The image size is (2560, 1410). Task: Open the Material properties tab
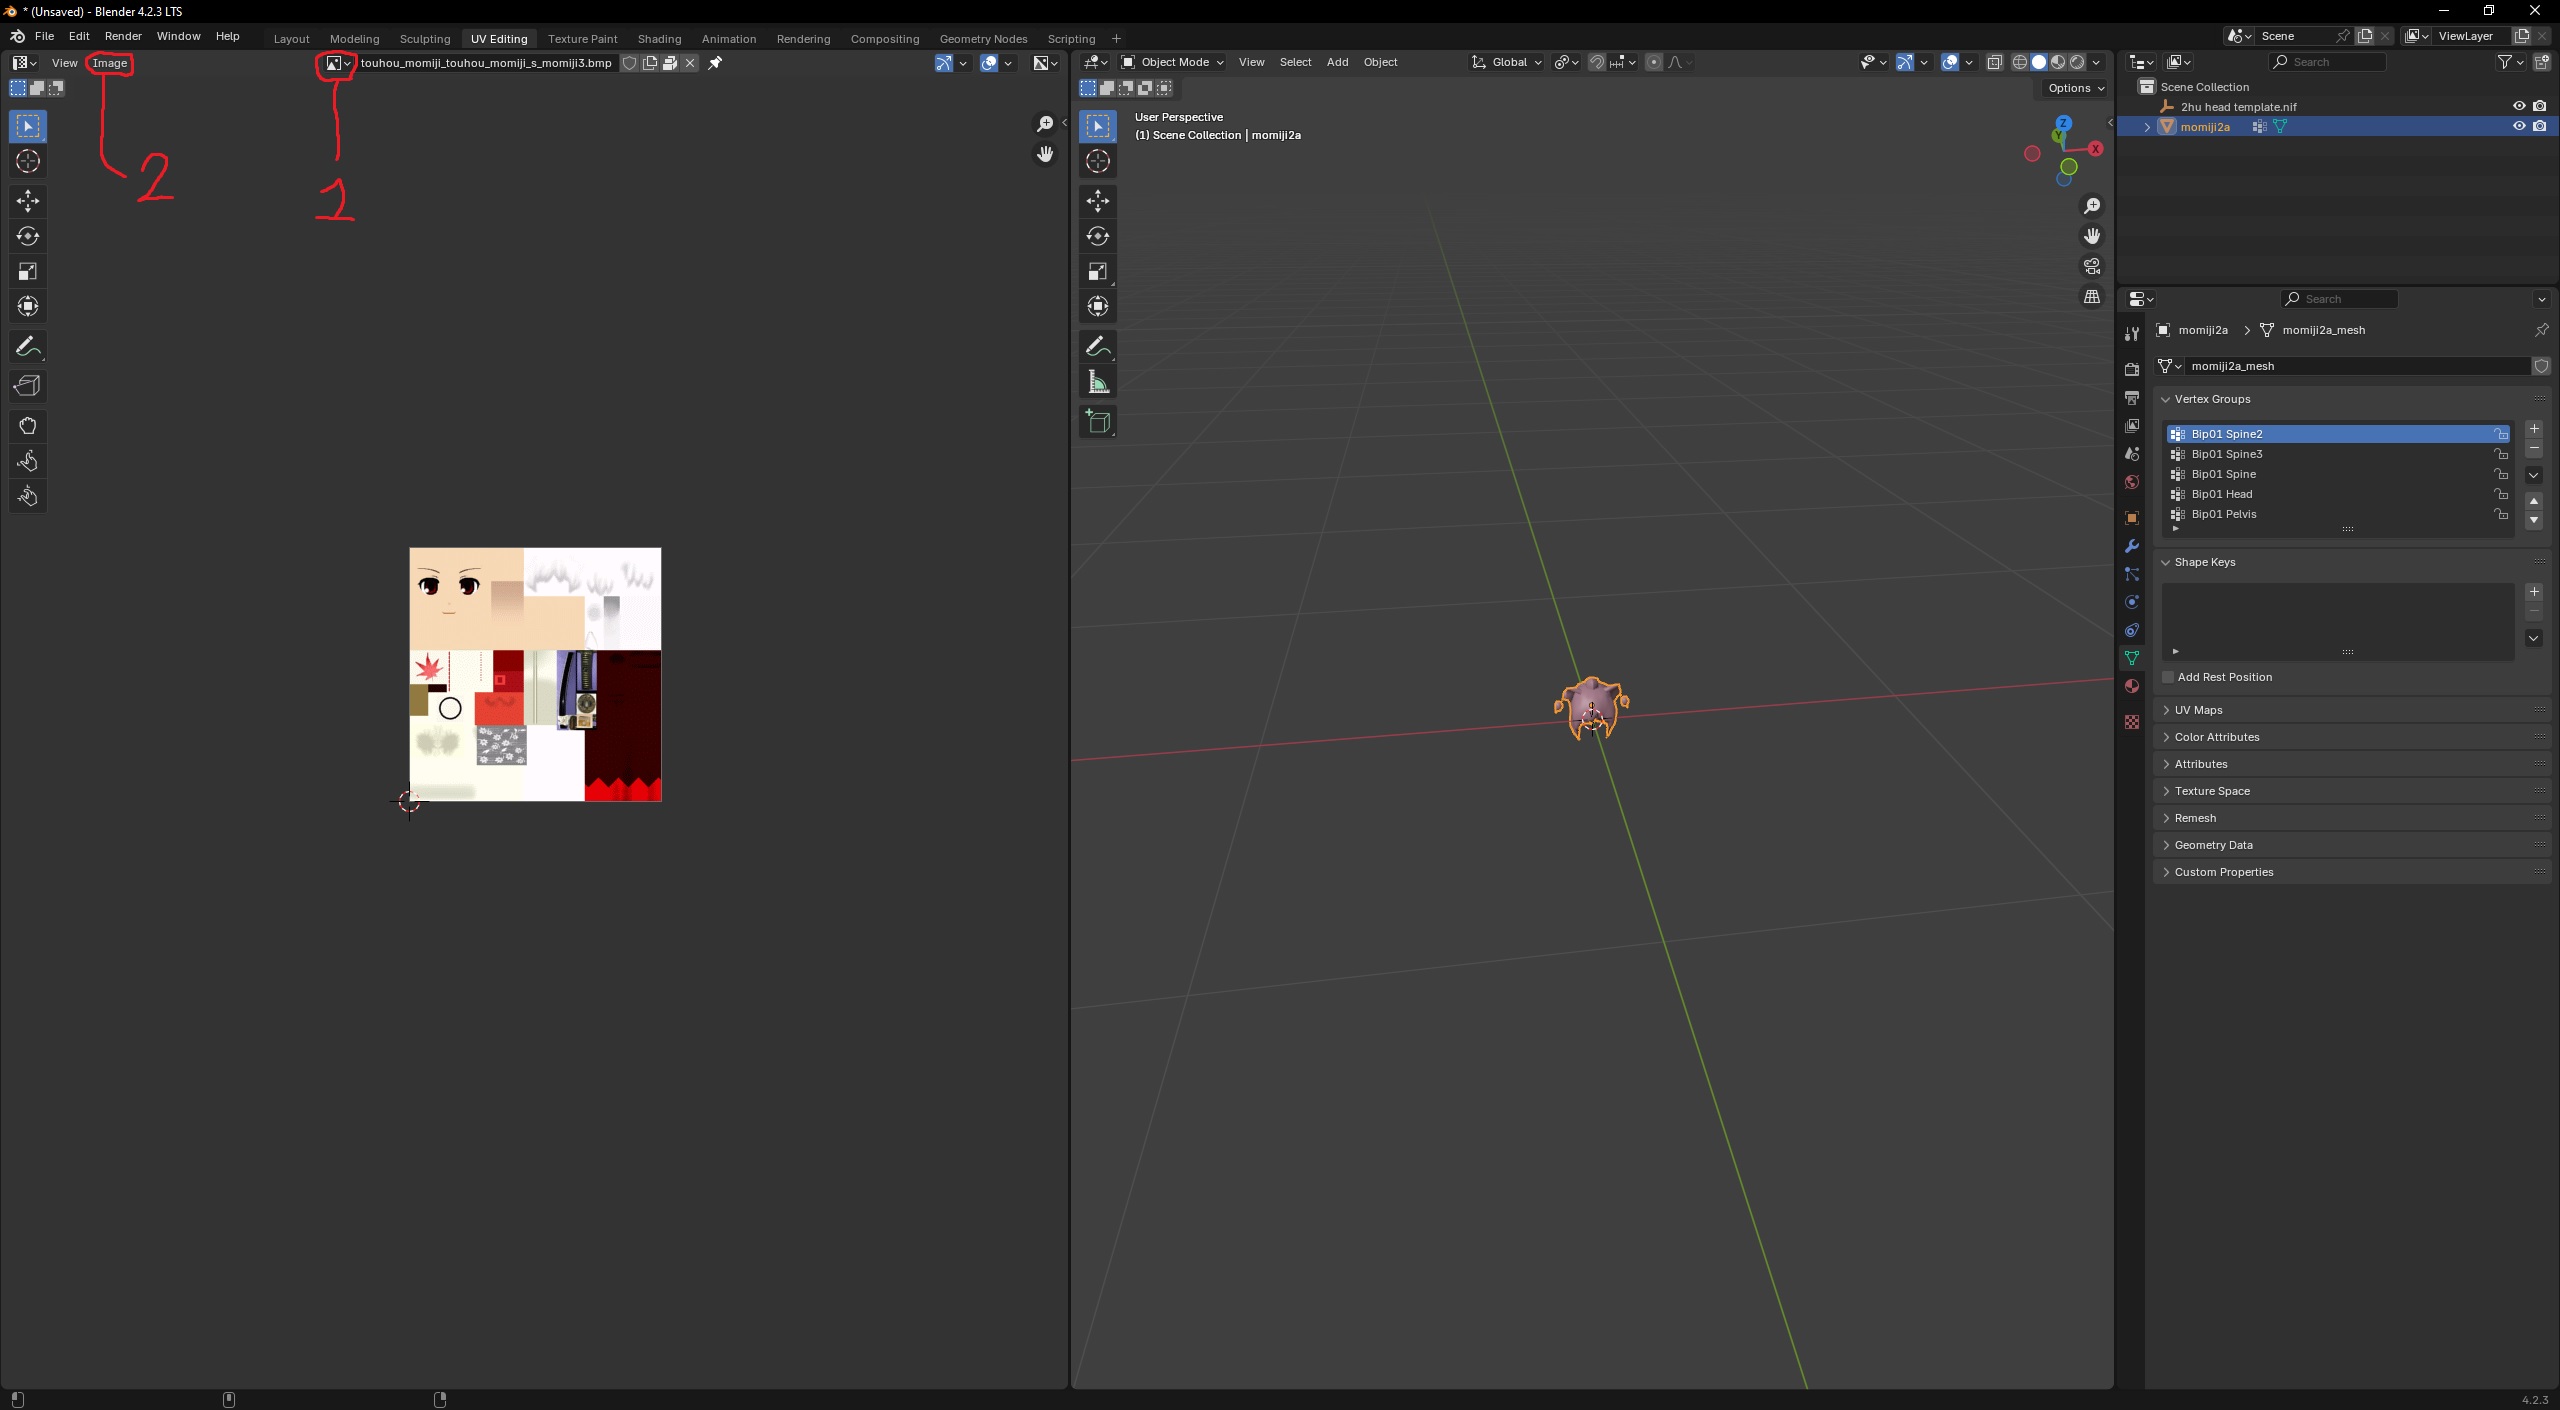click(2131, 686)
